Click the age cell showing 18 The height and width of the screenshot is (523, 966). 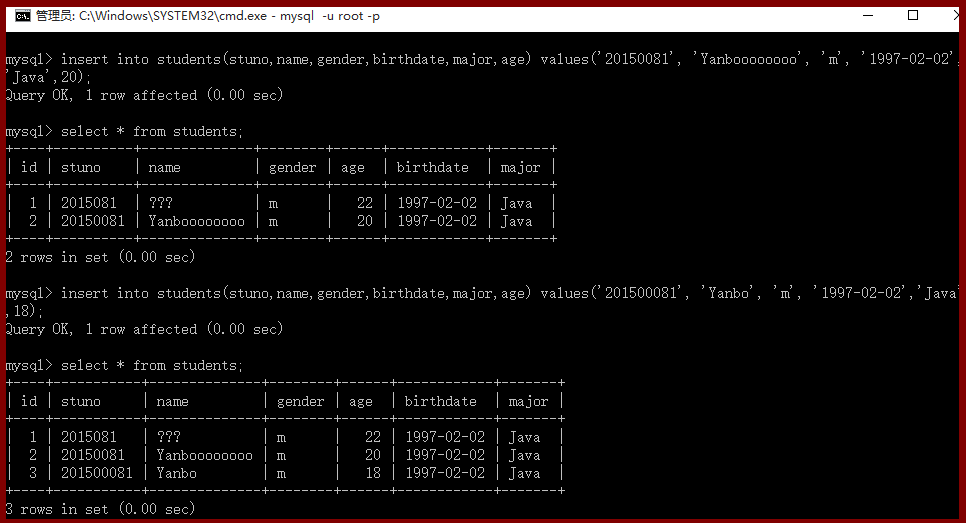click(x=373, y=473)
